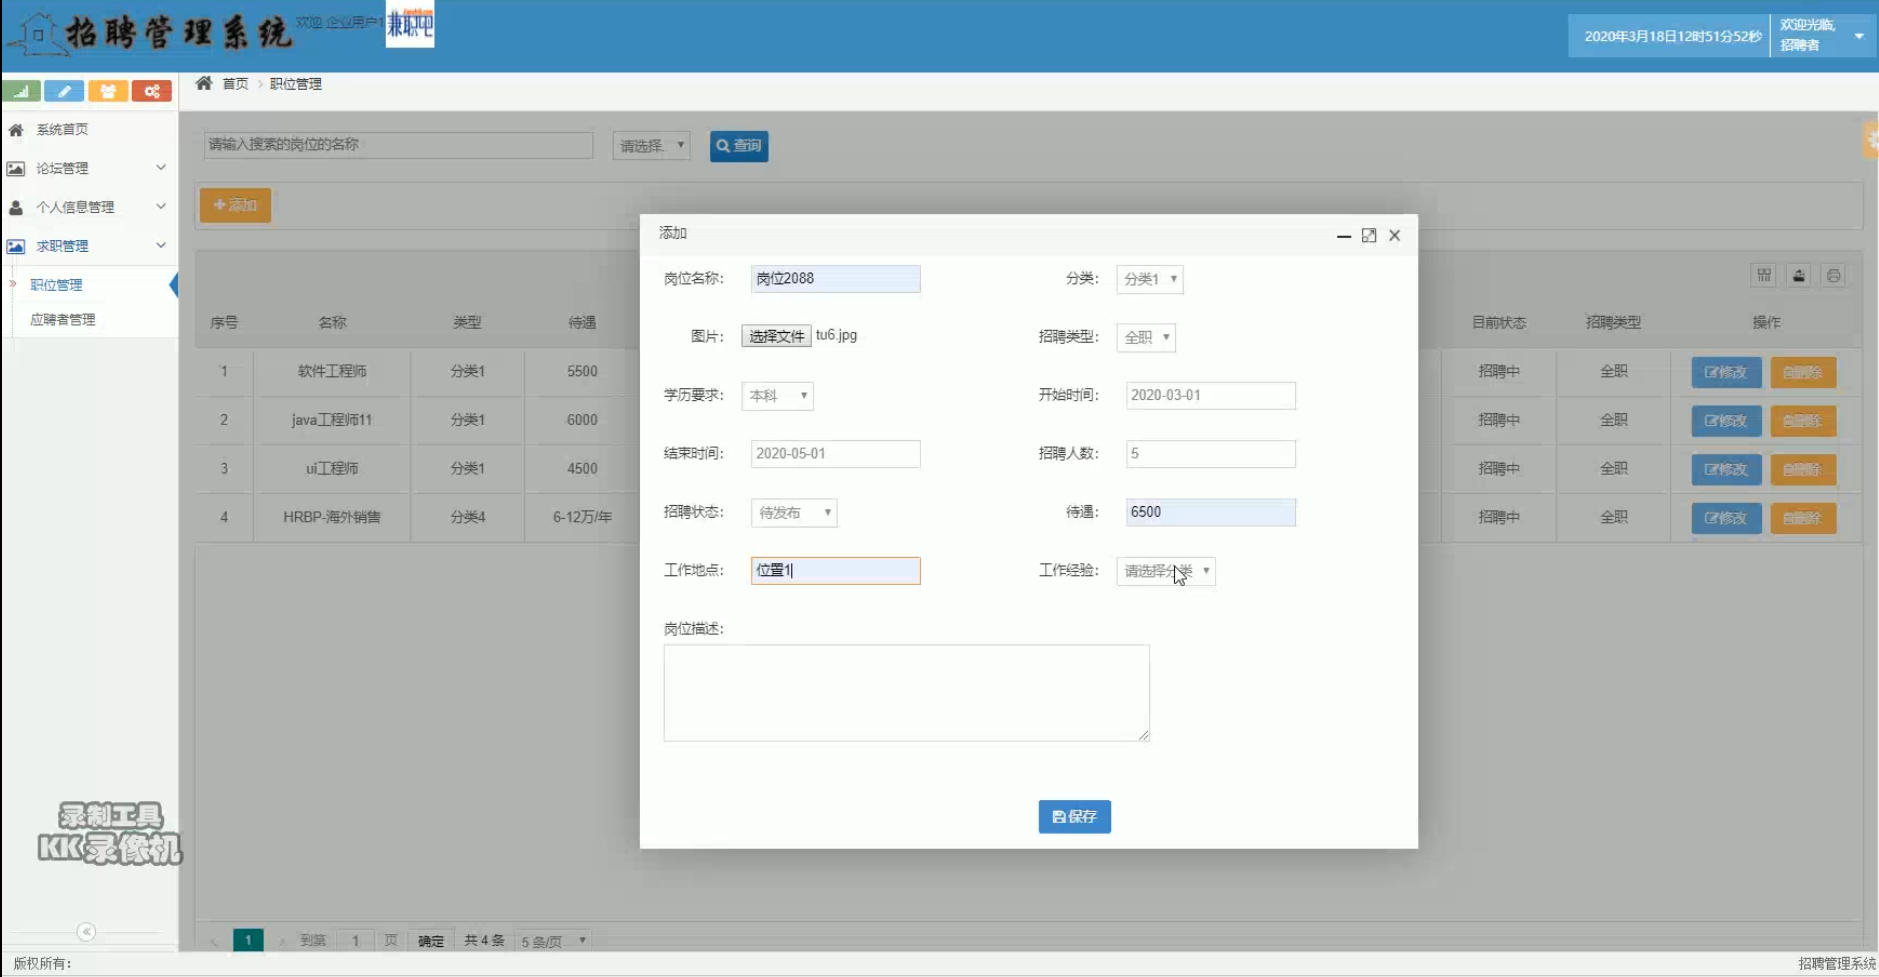Click the sidebar collapse arrow icon
The height and width of the screenshot is (977, 1879).
87,932
